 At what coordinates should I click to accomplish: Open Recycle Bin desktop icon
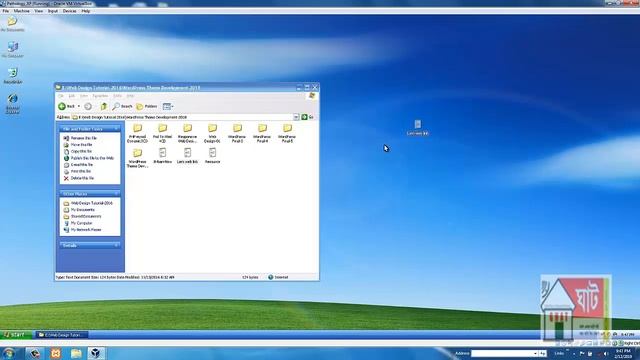(13, 76)
